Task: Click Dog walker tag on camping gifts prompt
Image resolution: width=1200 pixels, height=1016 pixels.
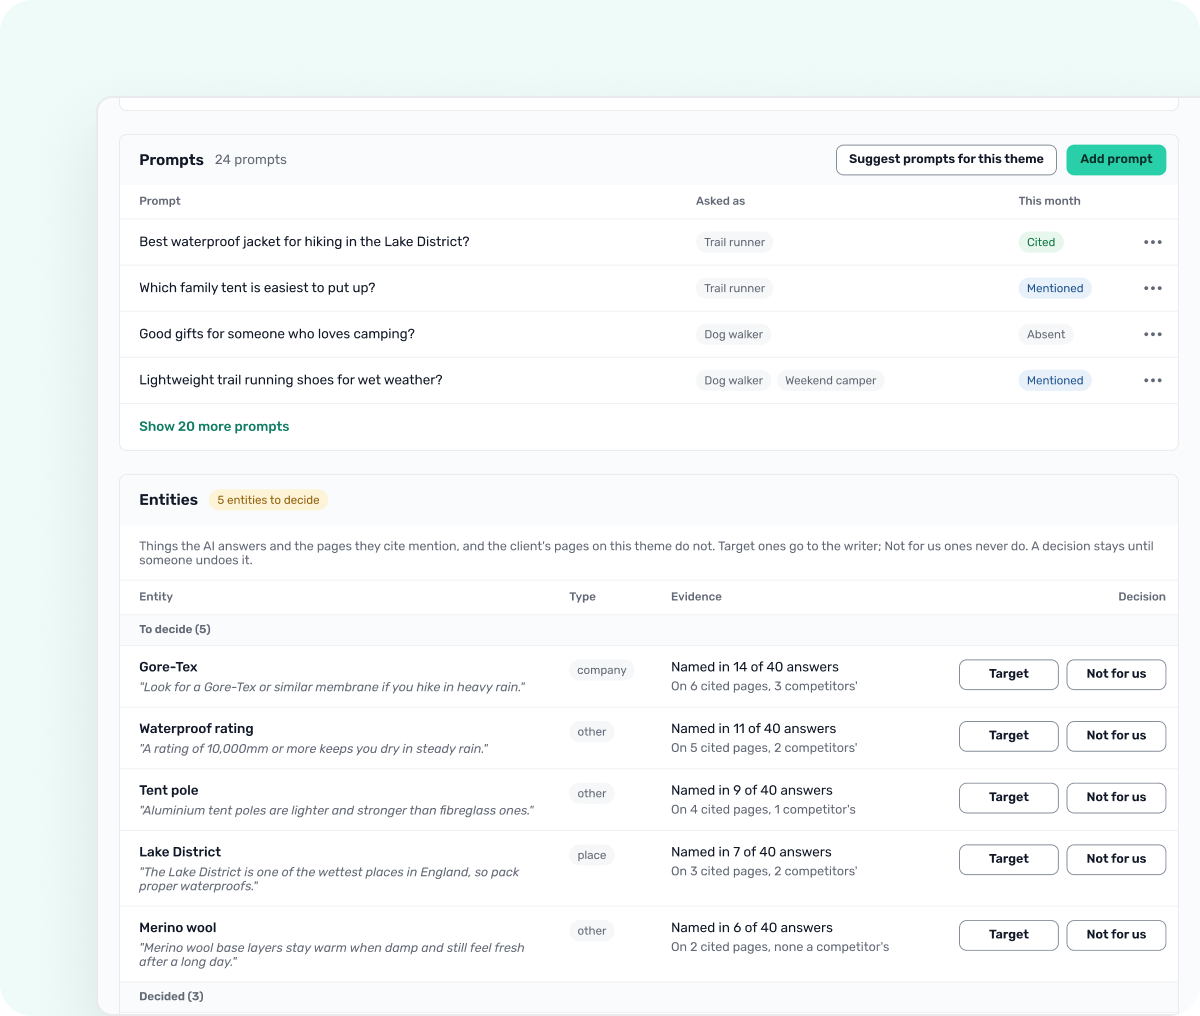Action: click(x=733, y=334)
